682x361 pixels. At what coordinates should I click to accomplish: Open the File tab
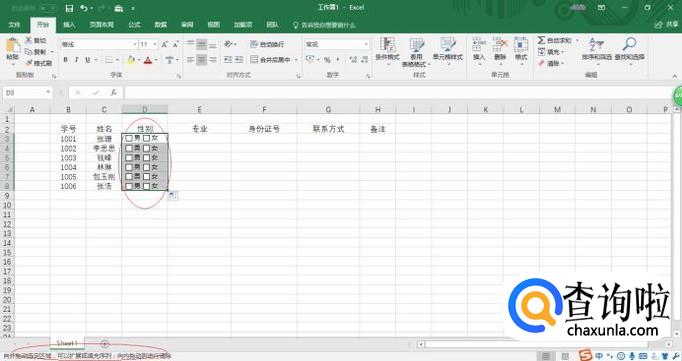tap(14, 25)
